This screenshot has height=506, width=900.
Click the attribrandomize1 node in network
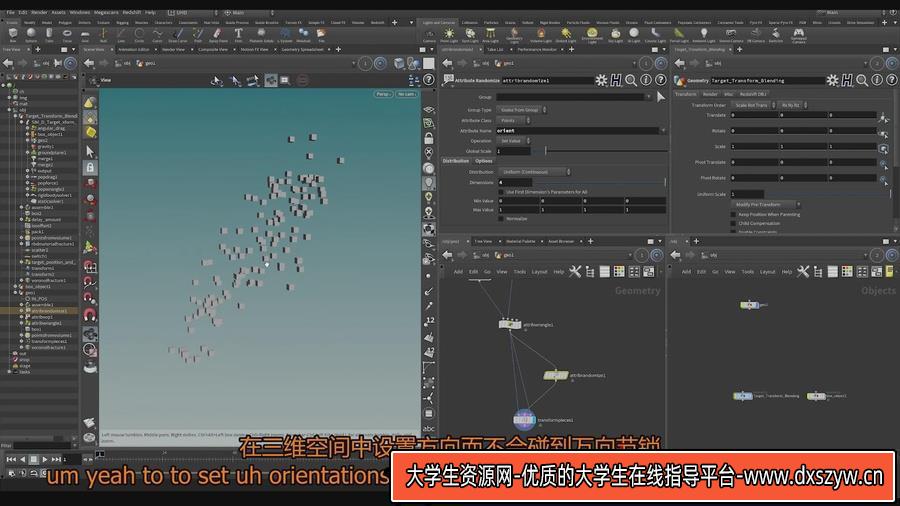pyautogui.click(x=556, y=375)
